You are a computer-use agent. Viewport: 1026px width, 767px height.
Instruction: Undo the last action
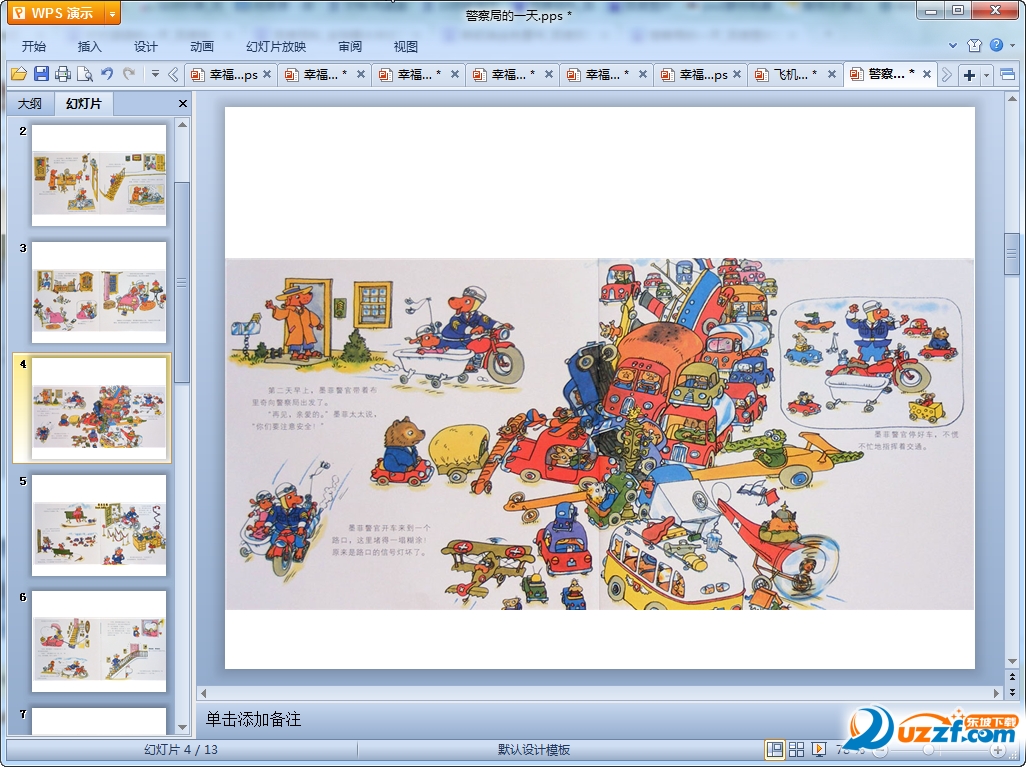coord(107,74)
